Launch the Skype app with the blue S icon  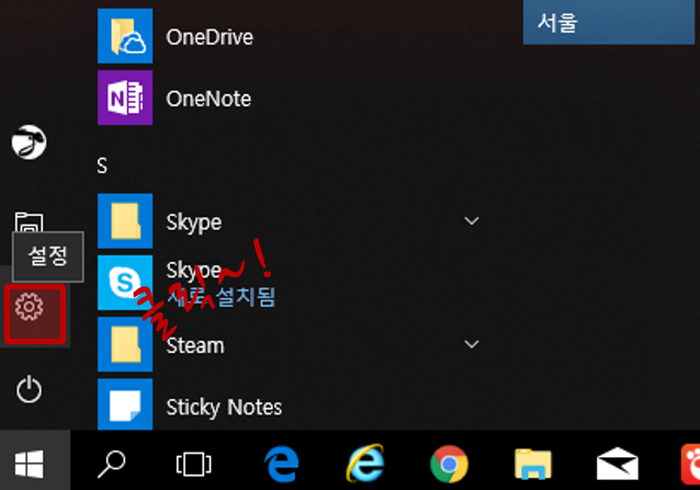pos(290,282)
